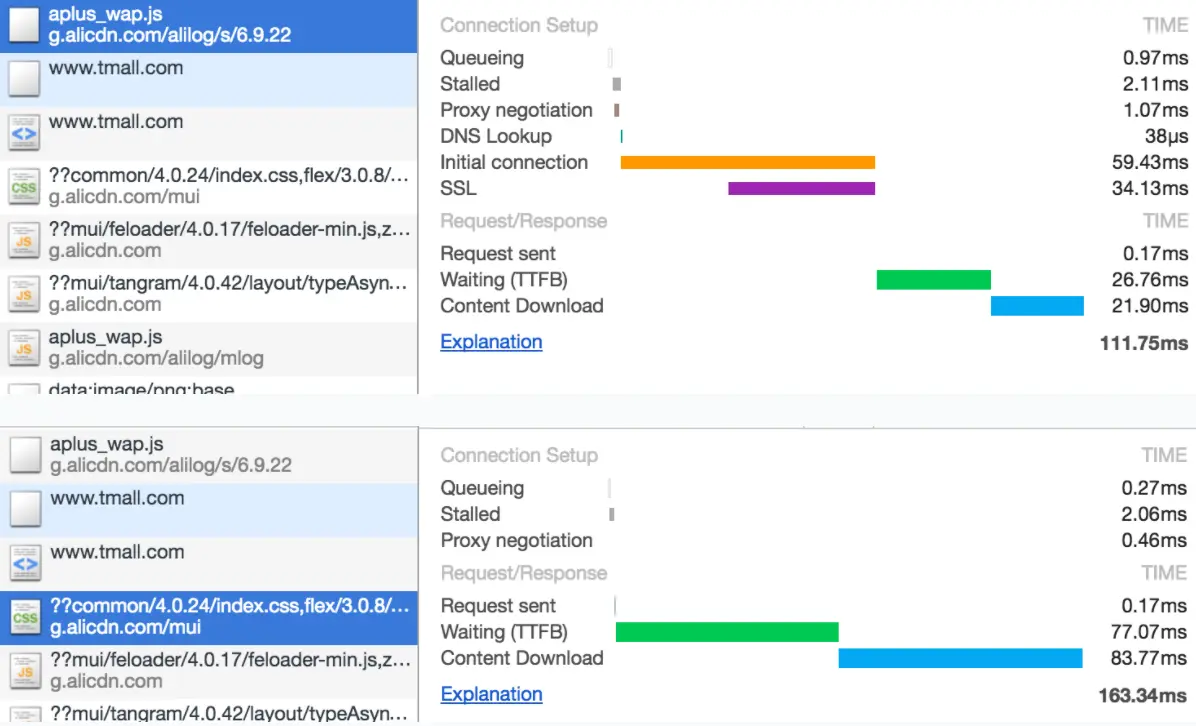Click the green Waiting (TTFB) bar in top panel
The image size is (1196, 726).
pos(933,280)
